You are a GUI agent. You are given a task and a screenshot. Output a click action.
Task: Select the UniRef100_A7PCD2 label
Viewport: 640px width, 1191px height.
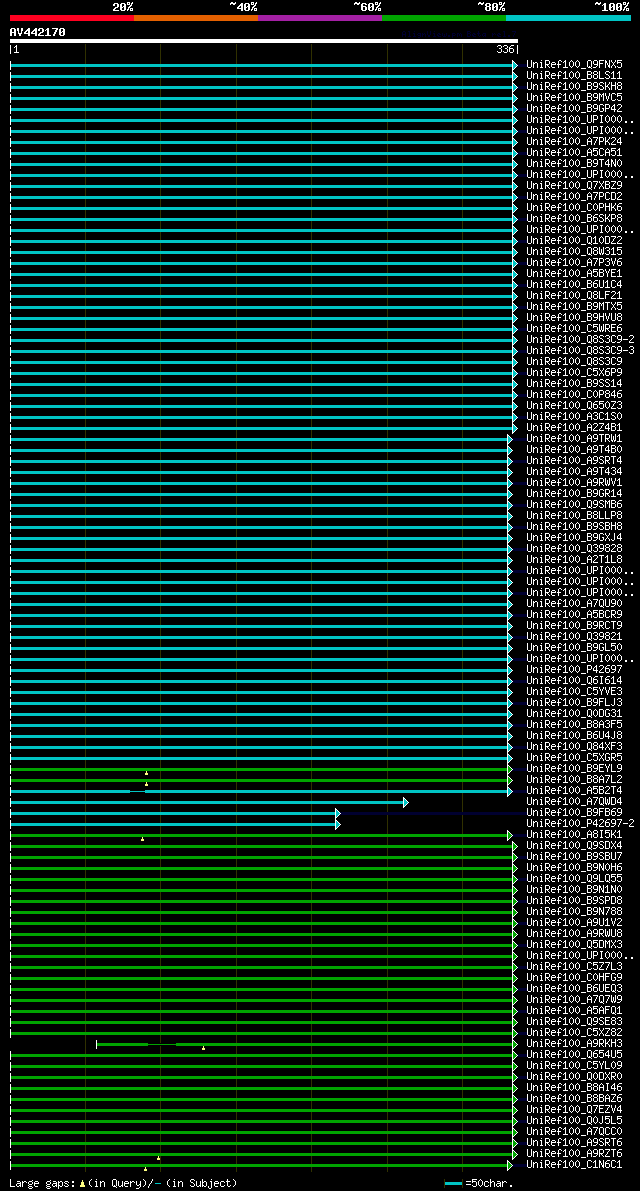[x=574, y=197]
